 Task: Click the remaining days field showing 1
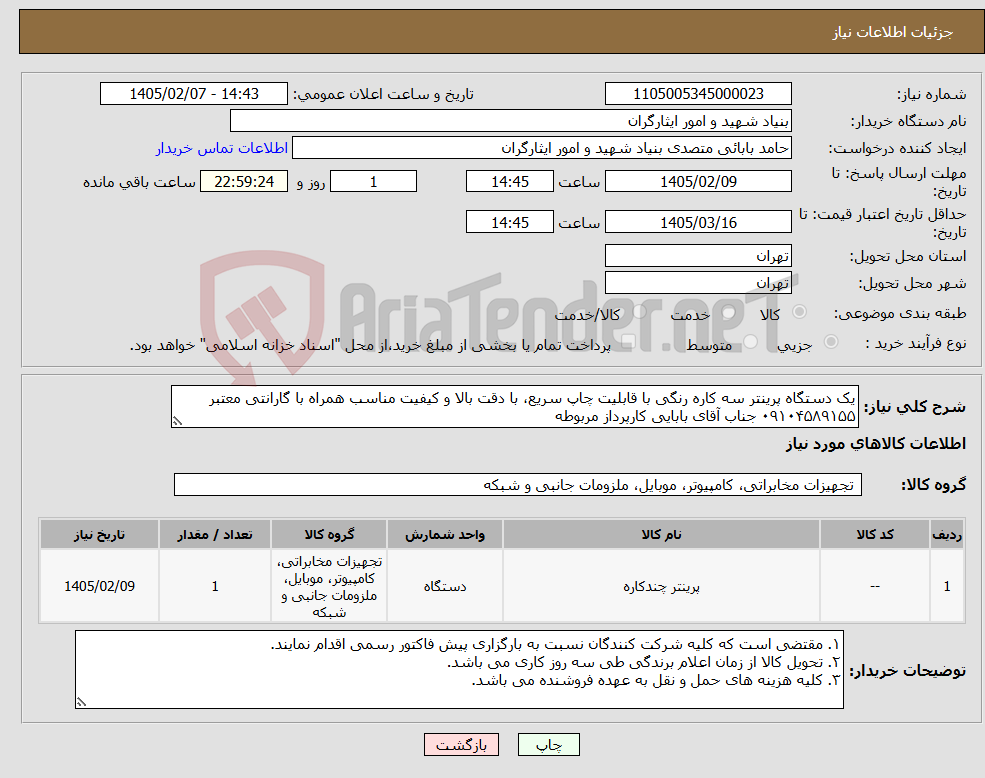pyautogui.click(x=373, y=182)
